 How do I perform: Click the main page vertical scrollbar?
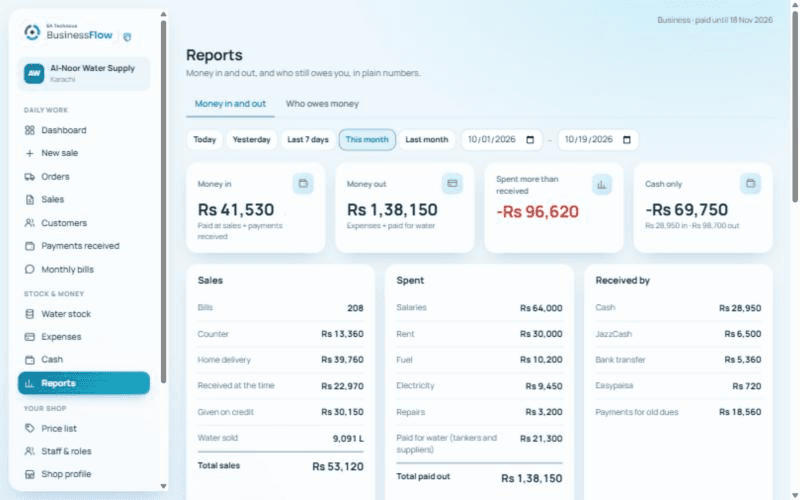(795, 107)
